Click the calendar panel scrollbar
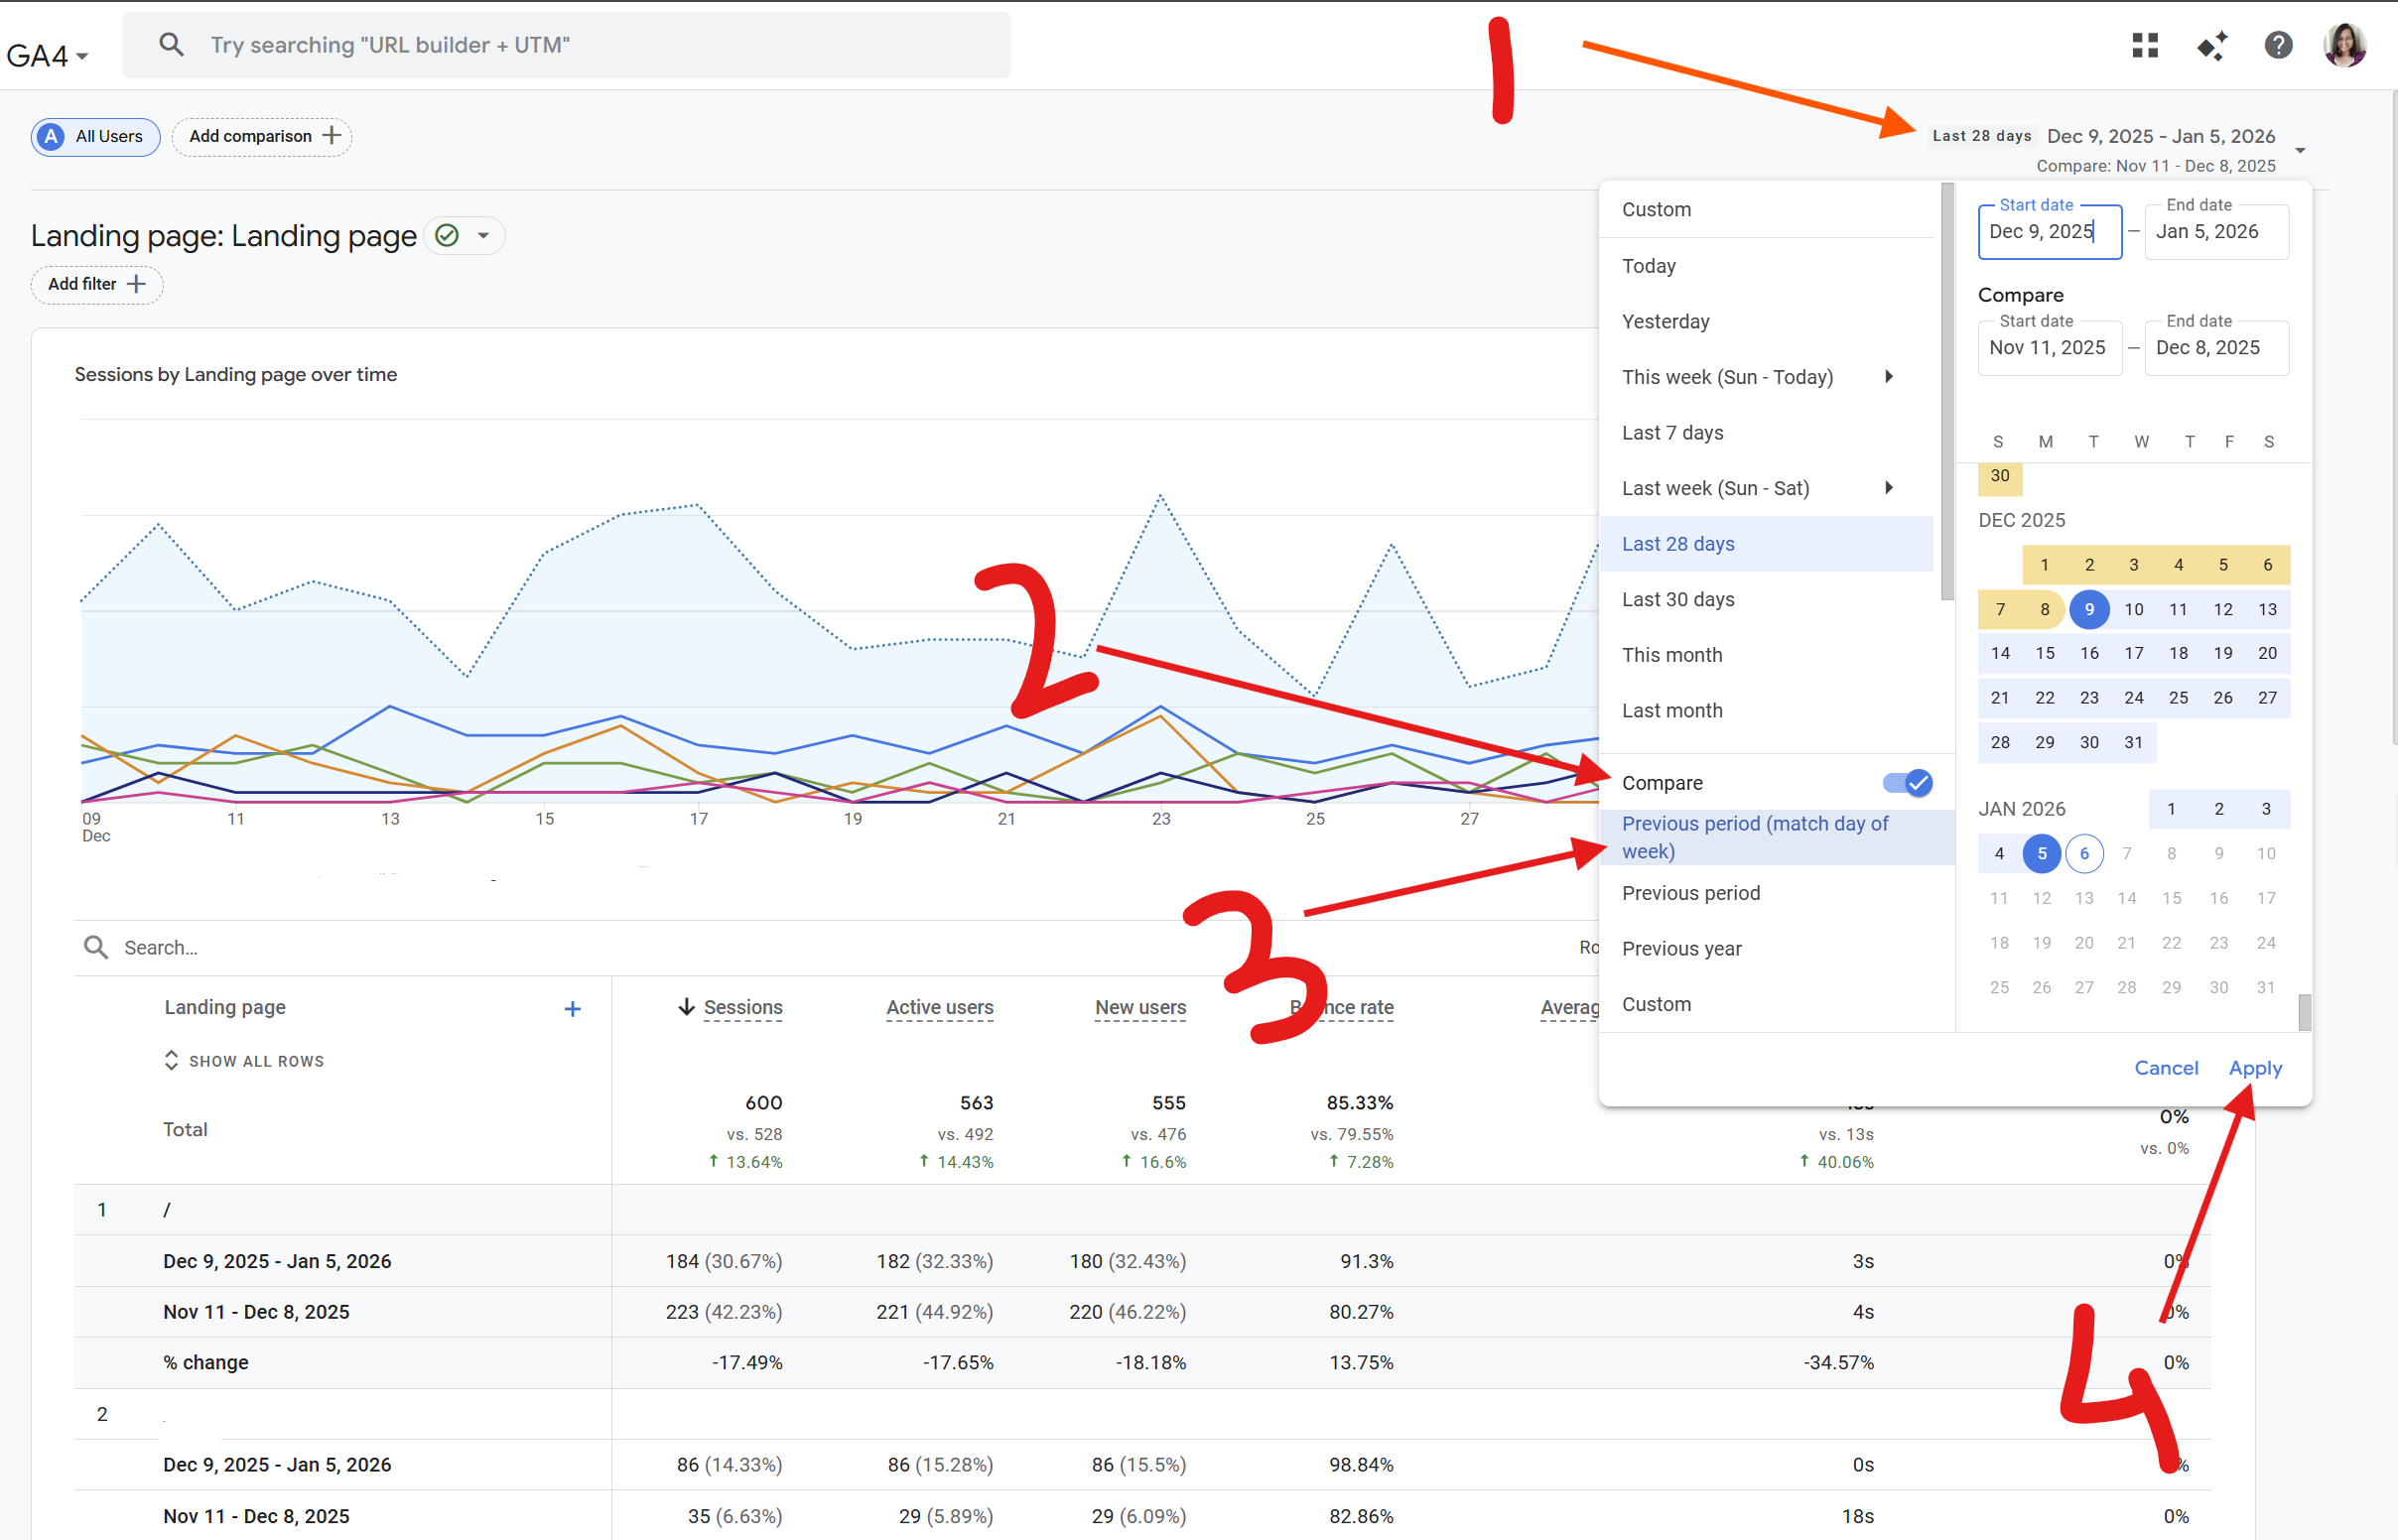Image resolution: width=2398 pixels, height=1540 pixels. click(x=2304, y=1011)
